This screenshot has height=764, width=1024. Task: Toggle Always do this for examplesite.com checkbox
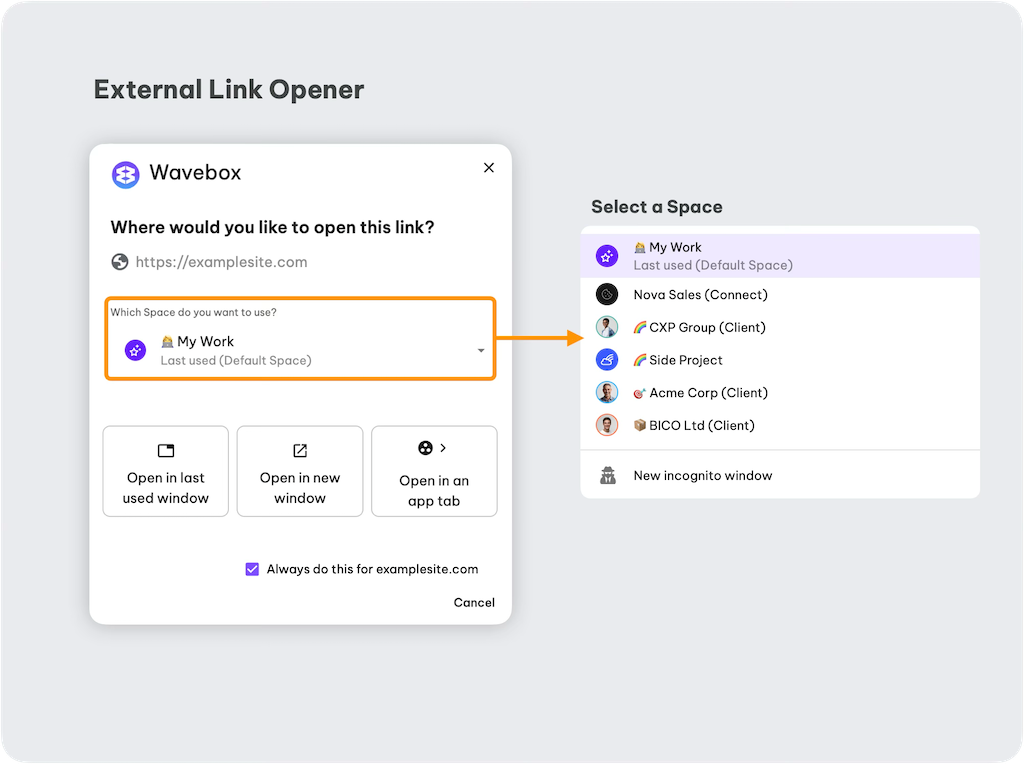point(252,569)
